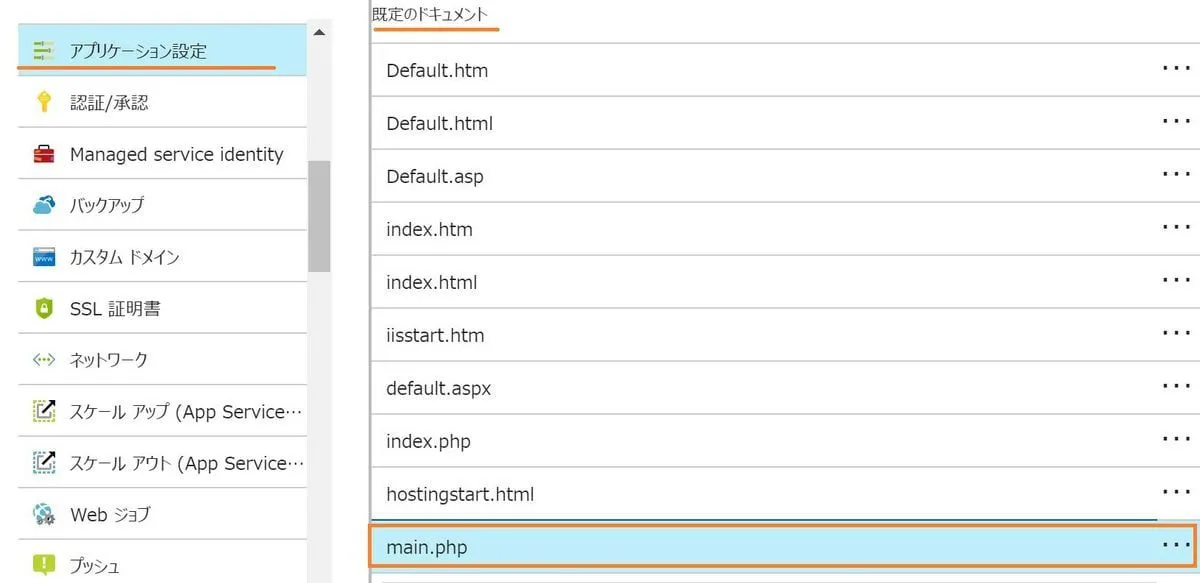The height and width of the screenshot is (583, 1200).
Task: Click the default.aspx document entry
Action: [x=760, y=388]
